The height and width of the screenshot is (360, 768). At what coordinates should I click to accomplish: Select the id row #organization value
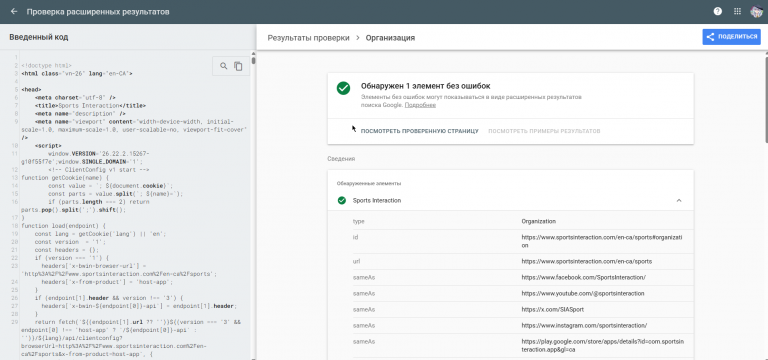tap(601, 241)
